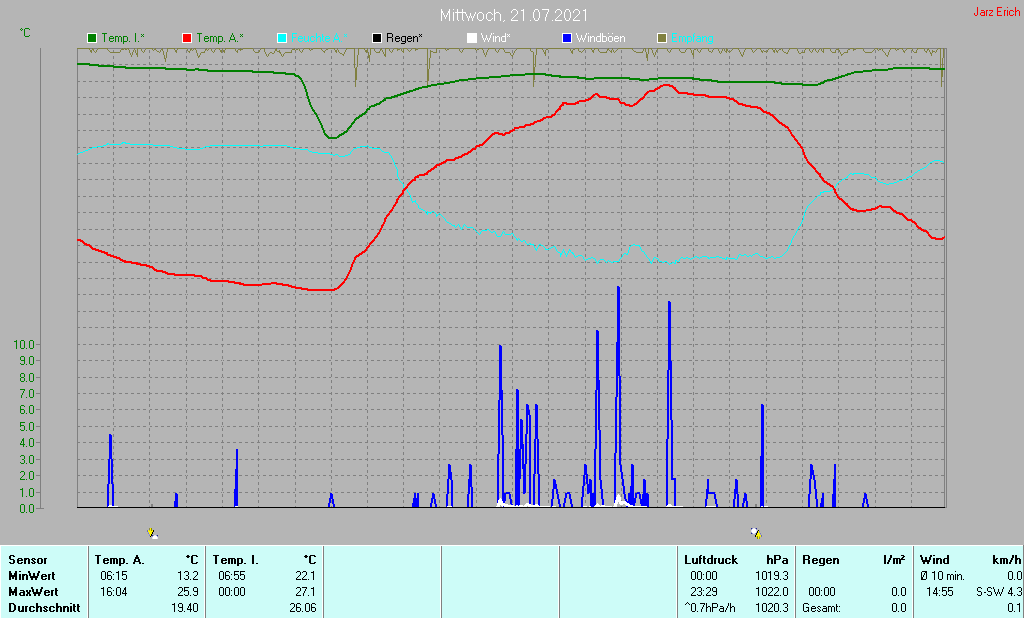This screenshot has width=1024, height=618.
Task: Click the 1020.3 average pressure value
Action: 772,608
